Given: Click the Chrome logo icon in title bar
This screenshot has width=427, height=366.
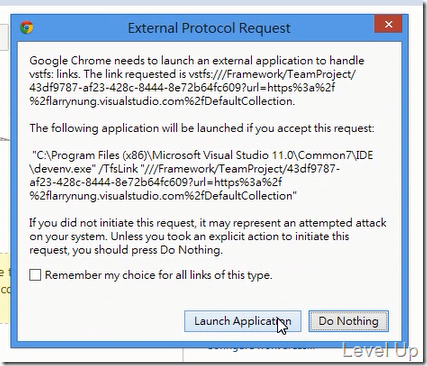Looking at the screenshot, I should point(27,27).
